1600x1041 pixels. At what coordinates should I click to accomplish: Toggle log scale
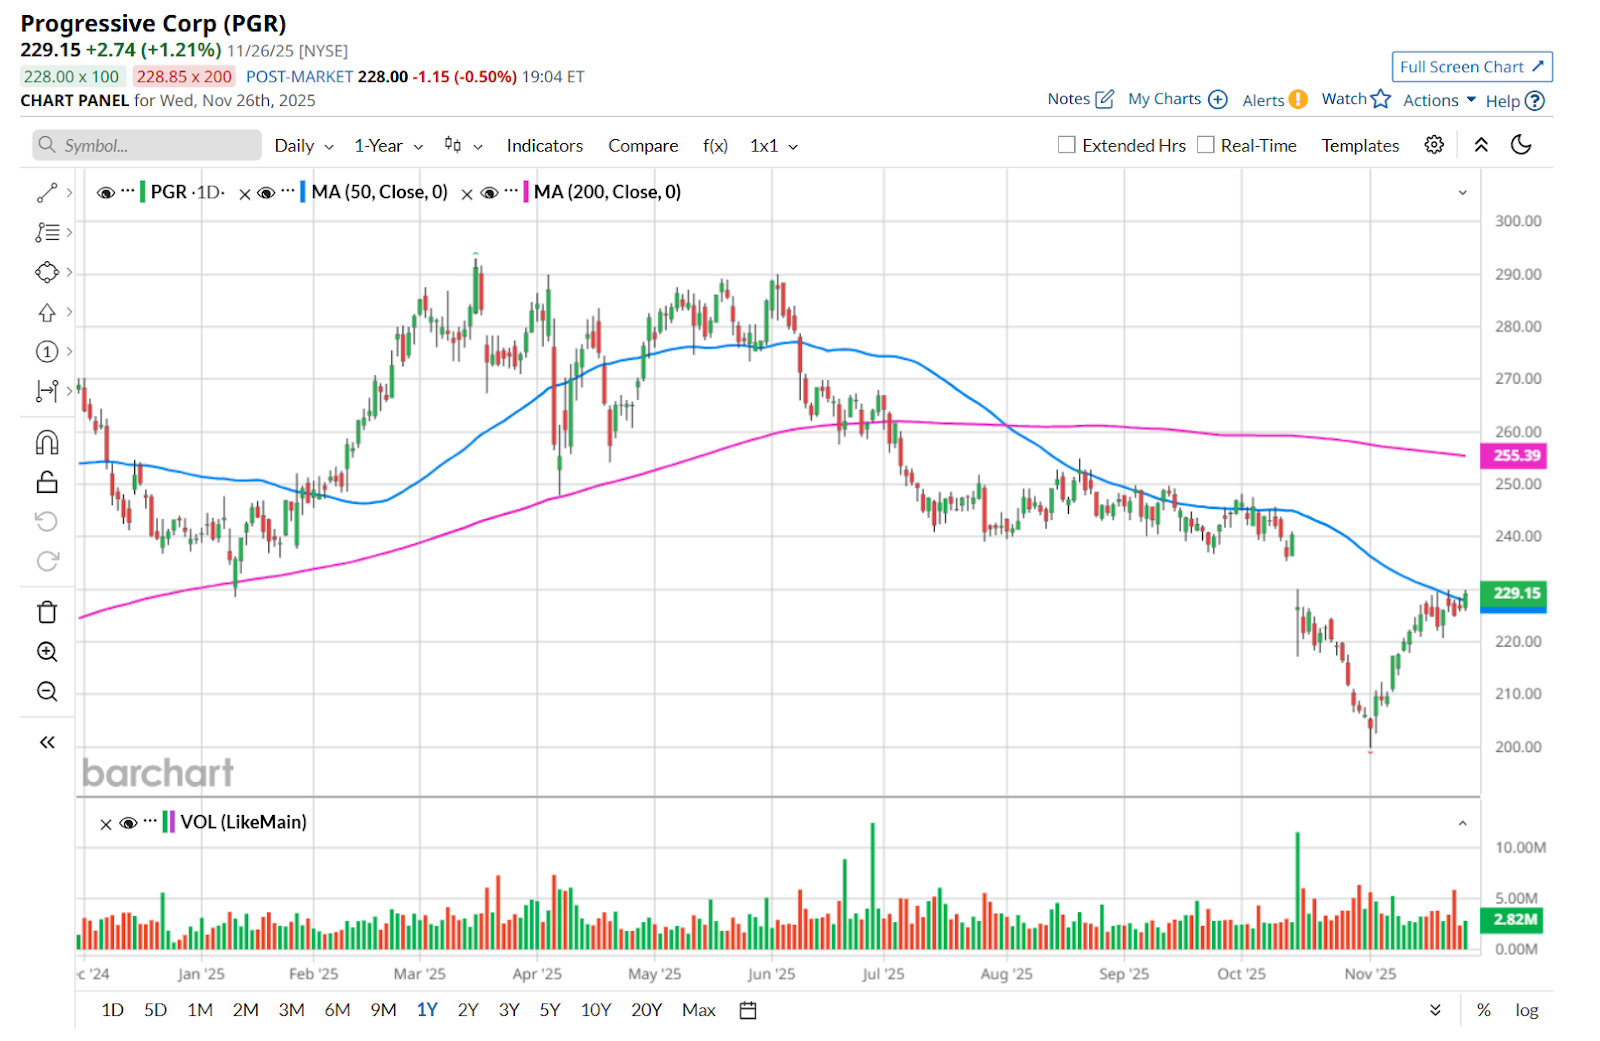[x=1527, y=1010]
